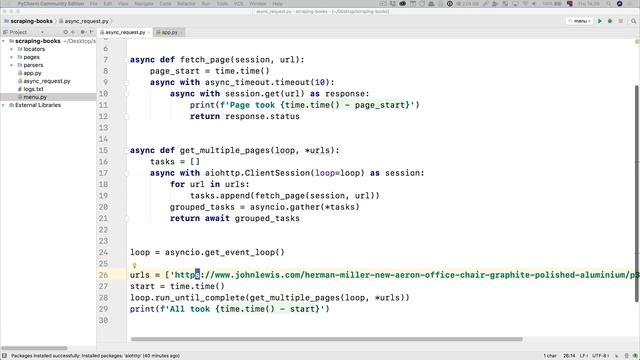Viewport: 640px width, 360px height.
Task: Click editor vertical scrollbar thumb
Action: 636,194
